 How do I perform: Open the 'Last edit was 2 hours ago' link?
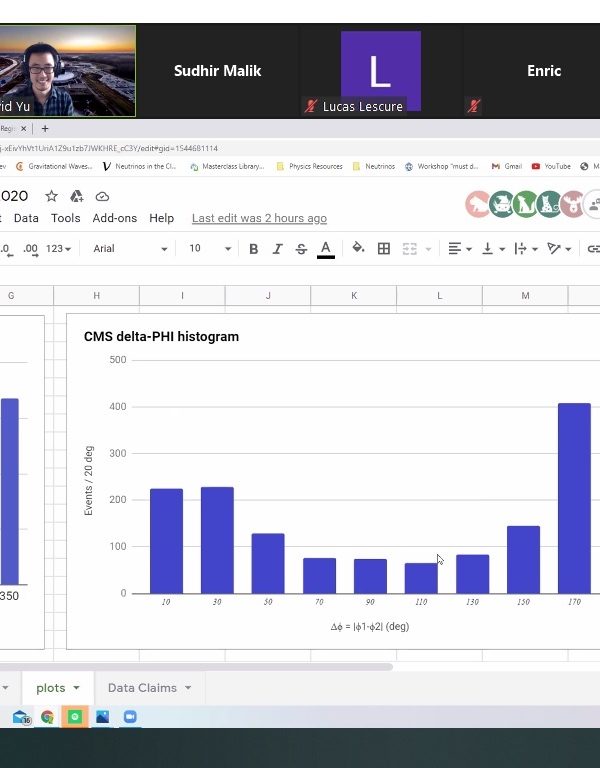[259, 218]
